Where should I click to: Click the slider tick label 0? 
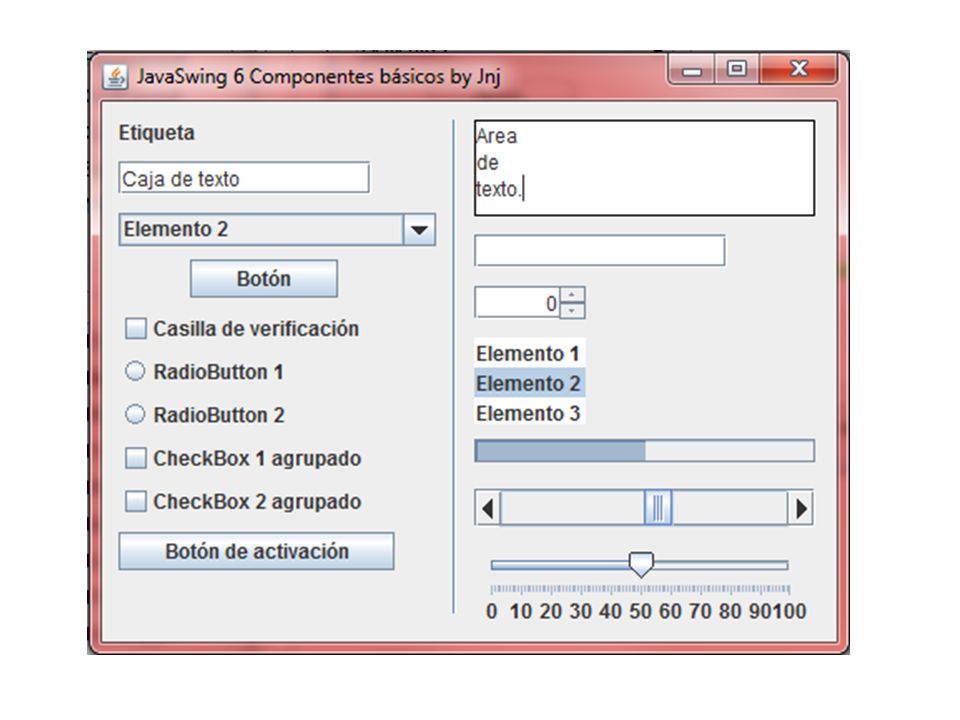pos(492,611)
